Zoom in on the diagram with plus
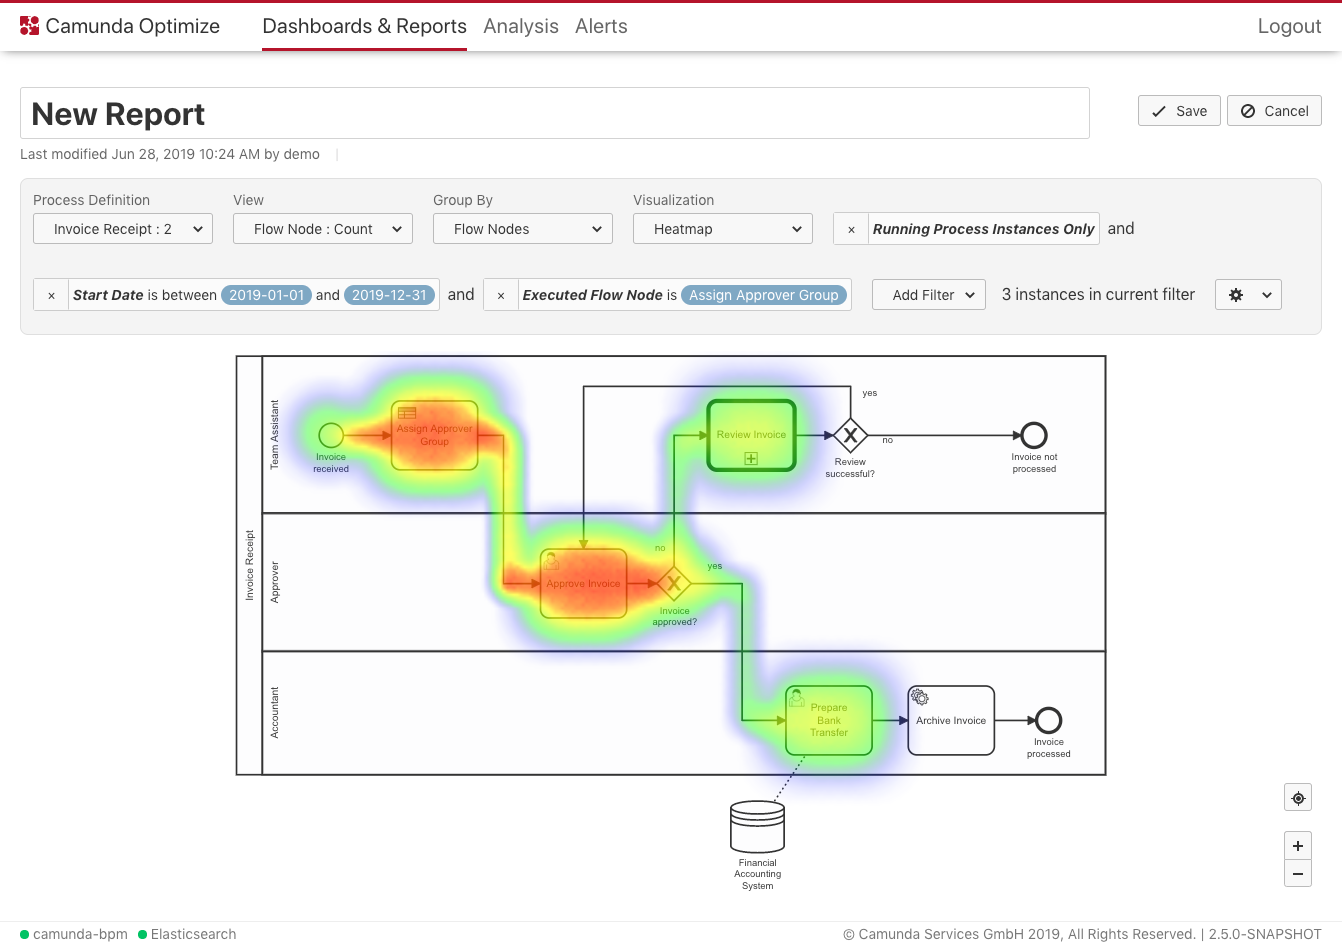Screen dimensions: 1342x946 [1298, 845]
